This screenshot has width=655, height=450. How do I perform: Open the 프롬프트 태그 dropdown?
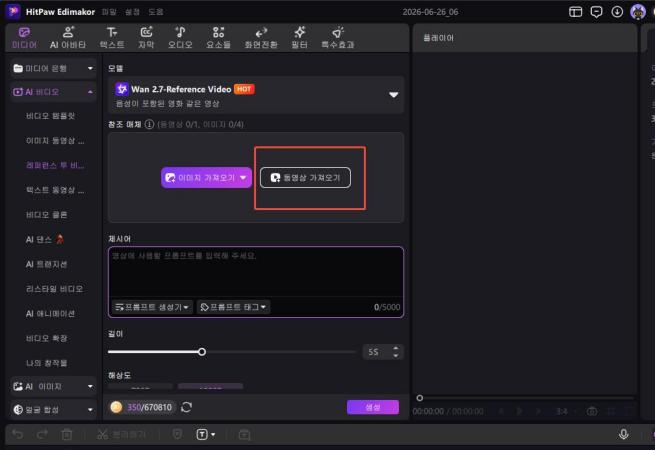233,307
